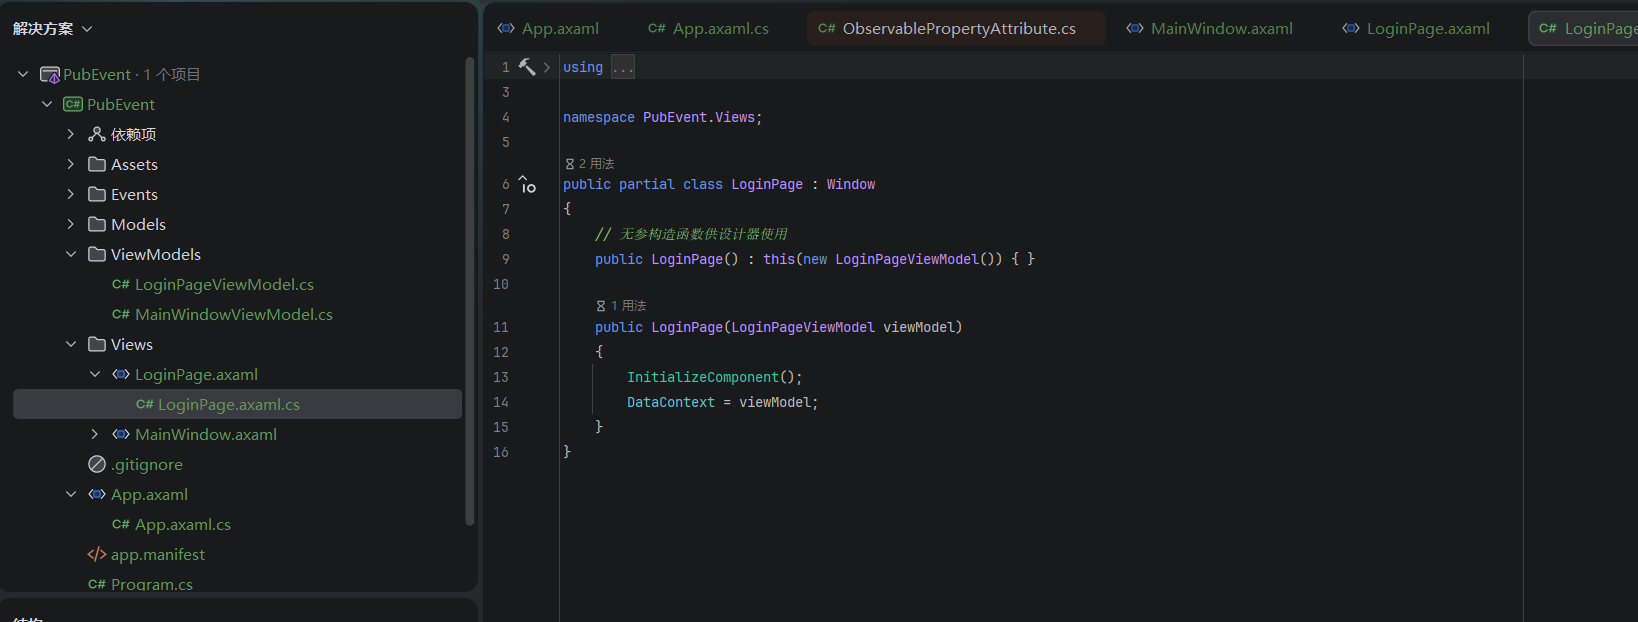Click the C# icon of MainWindowViewModel.cs

click(121, 314)
